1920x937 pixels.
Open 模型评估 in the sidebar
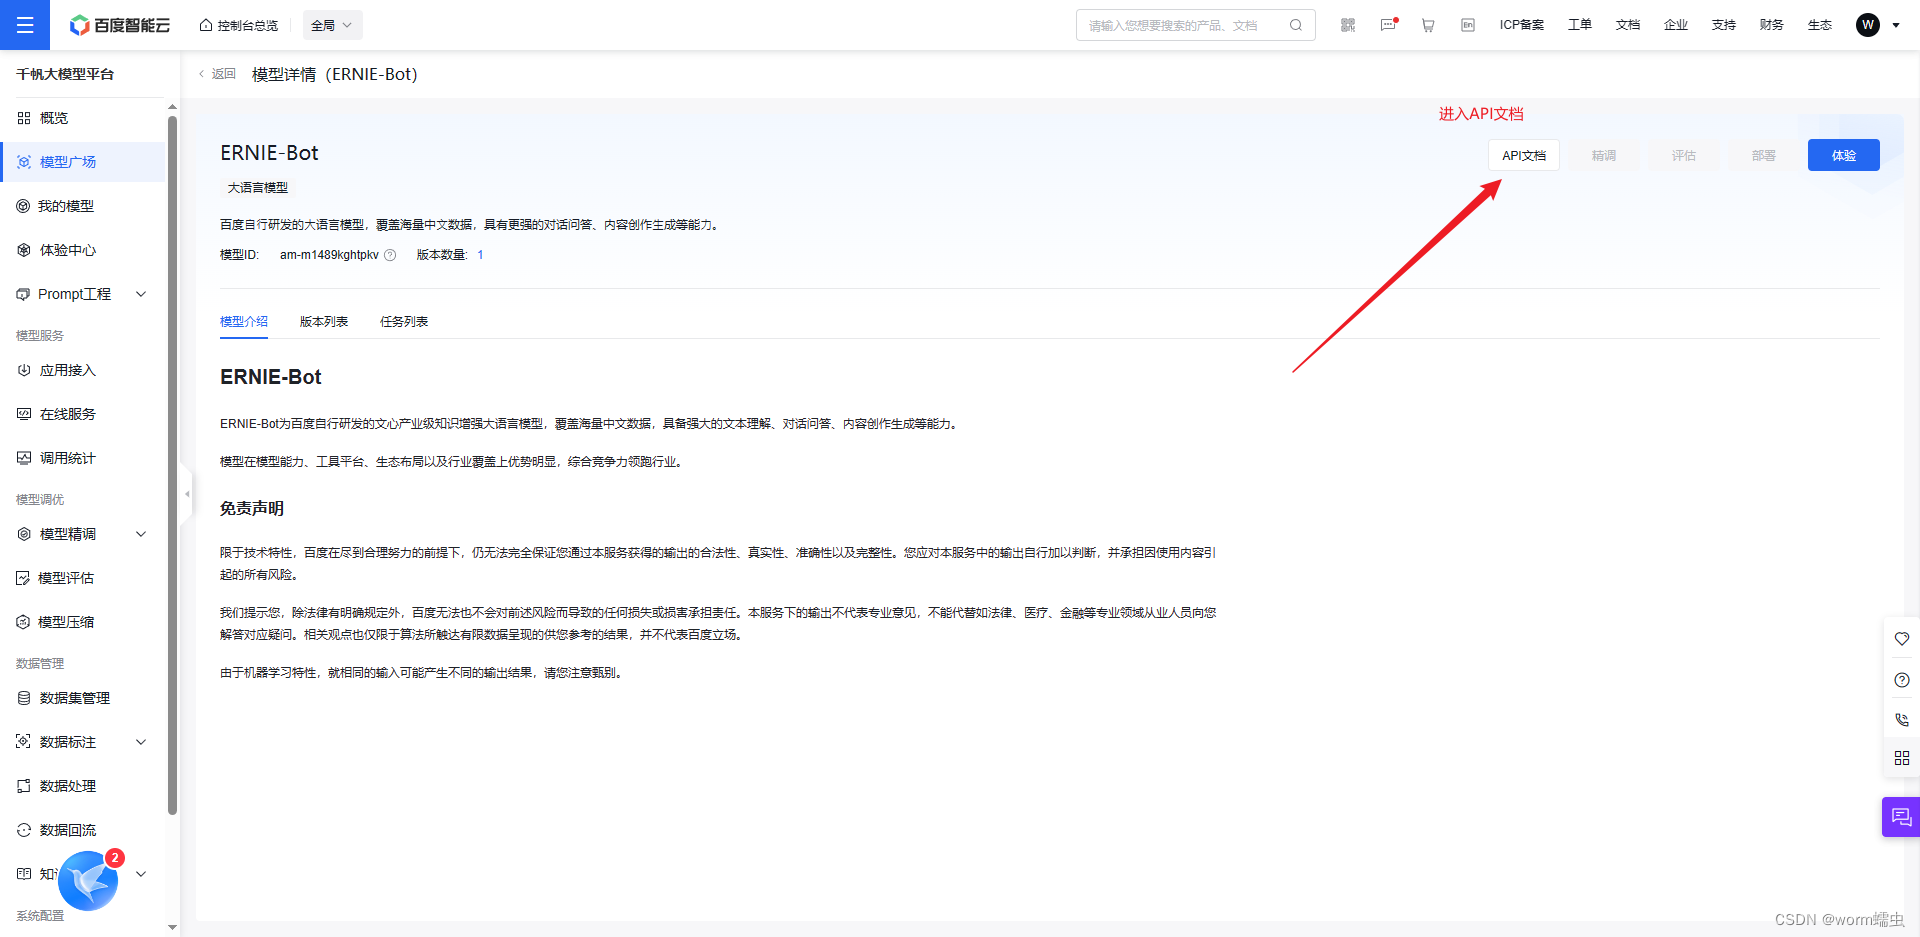tap(82, 578)
